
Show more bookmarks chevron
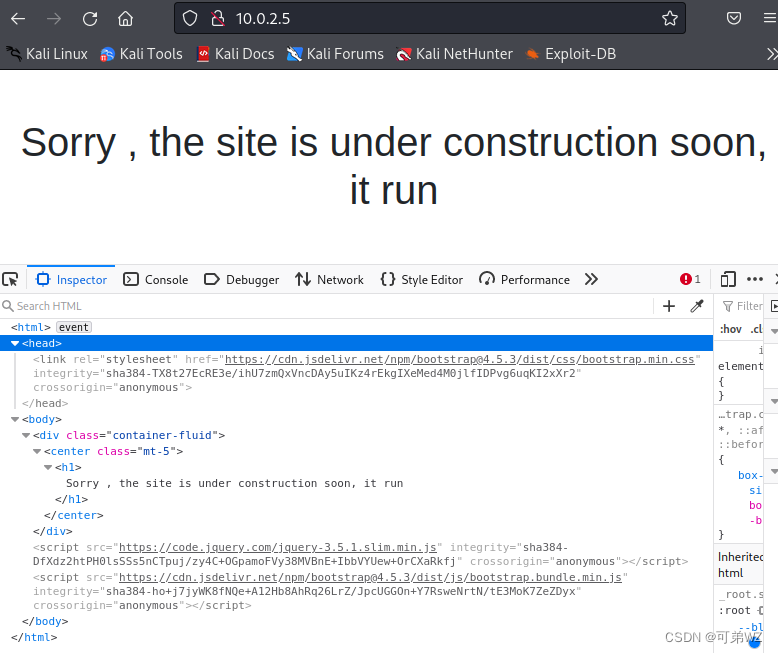[x=772, y=54]
